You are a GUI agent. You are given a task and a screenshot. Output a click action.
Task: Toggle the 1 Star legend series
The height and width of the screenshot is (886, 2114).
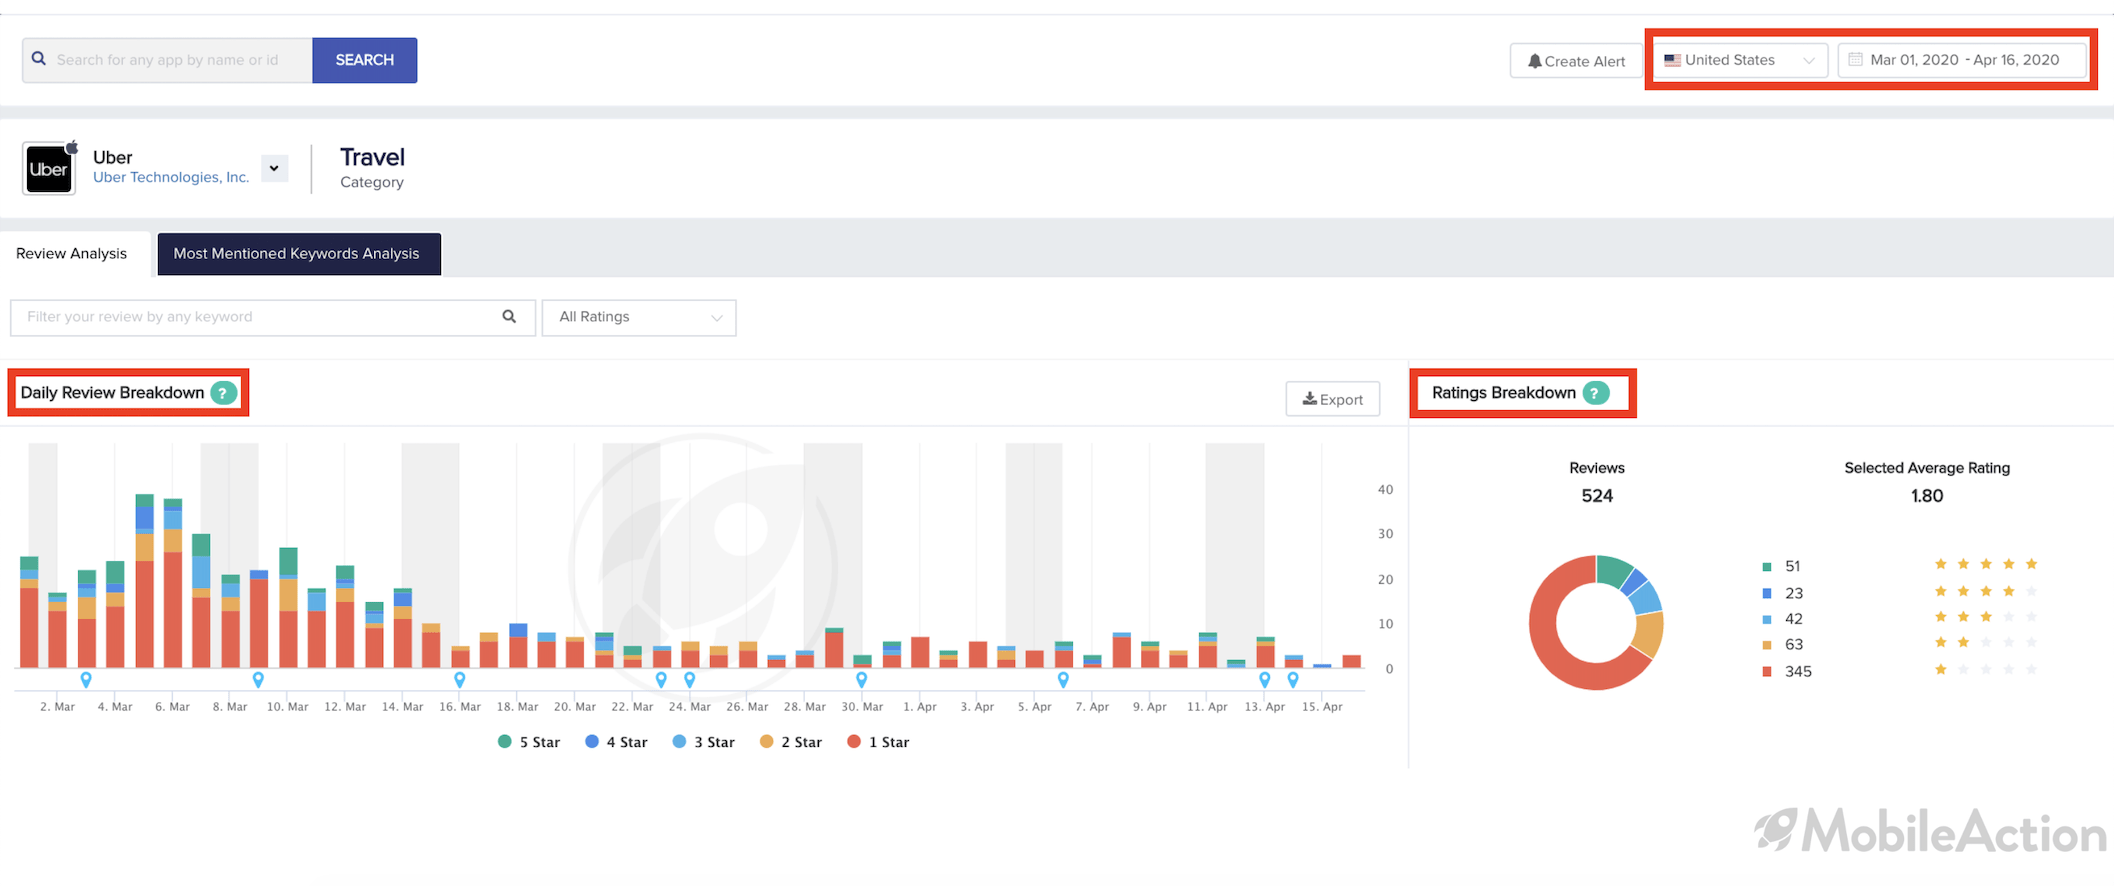tap(878, 742)
